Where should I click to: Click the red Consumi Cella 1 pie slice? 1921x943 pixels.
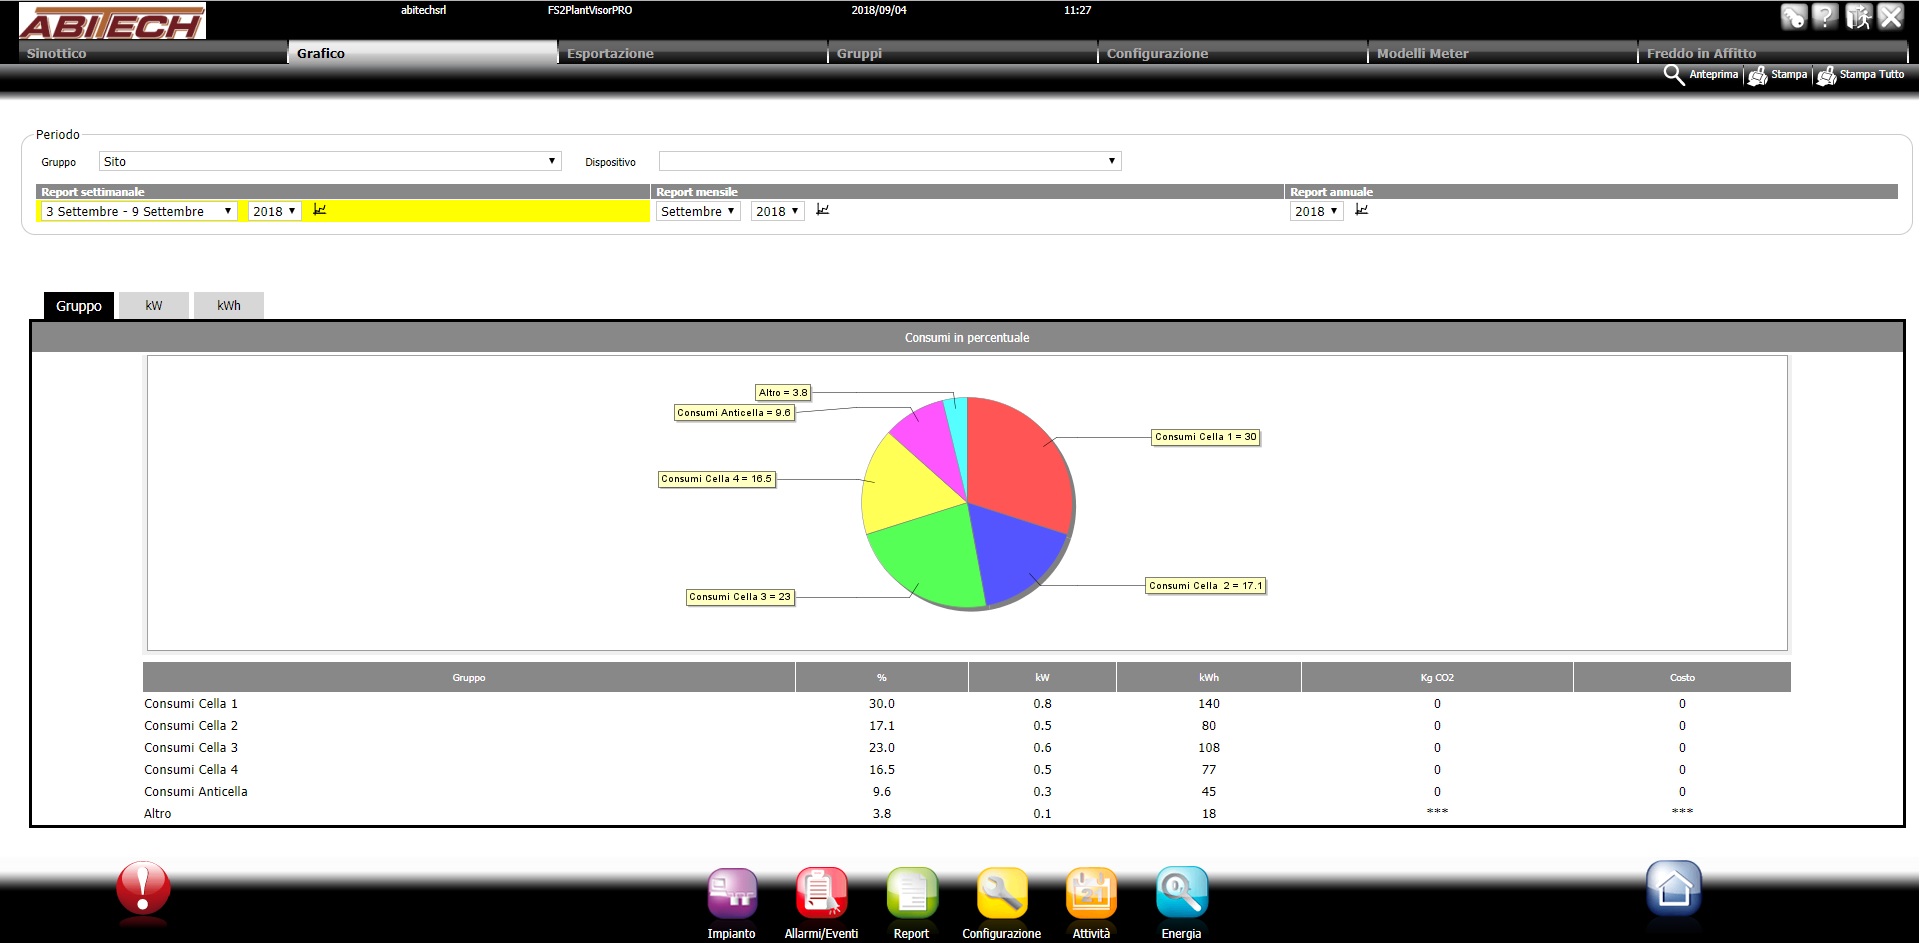[x=1015, y=460]
